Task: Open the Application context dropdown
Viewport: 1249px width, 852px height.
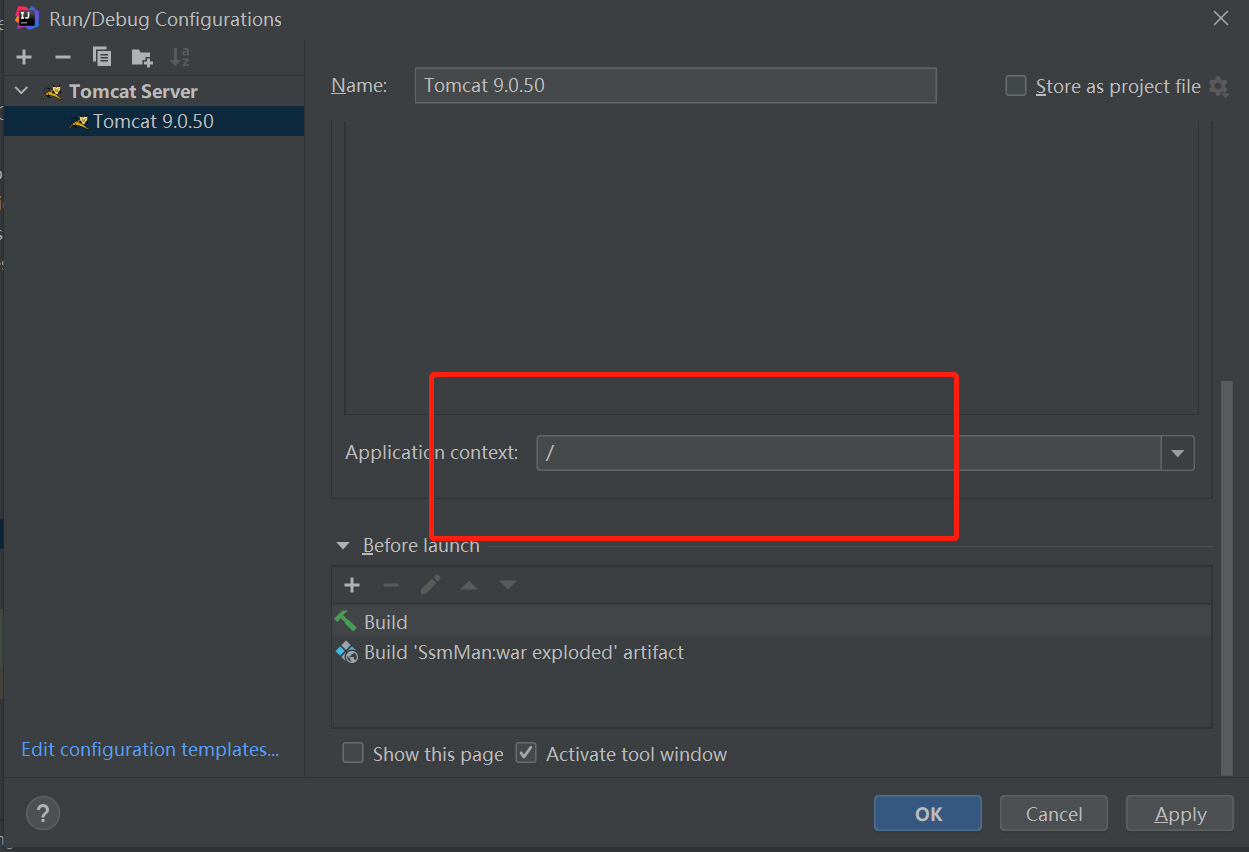Action: 1177,453
